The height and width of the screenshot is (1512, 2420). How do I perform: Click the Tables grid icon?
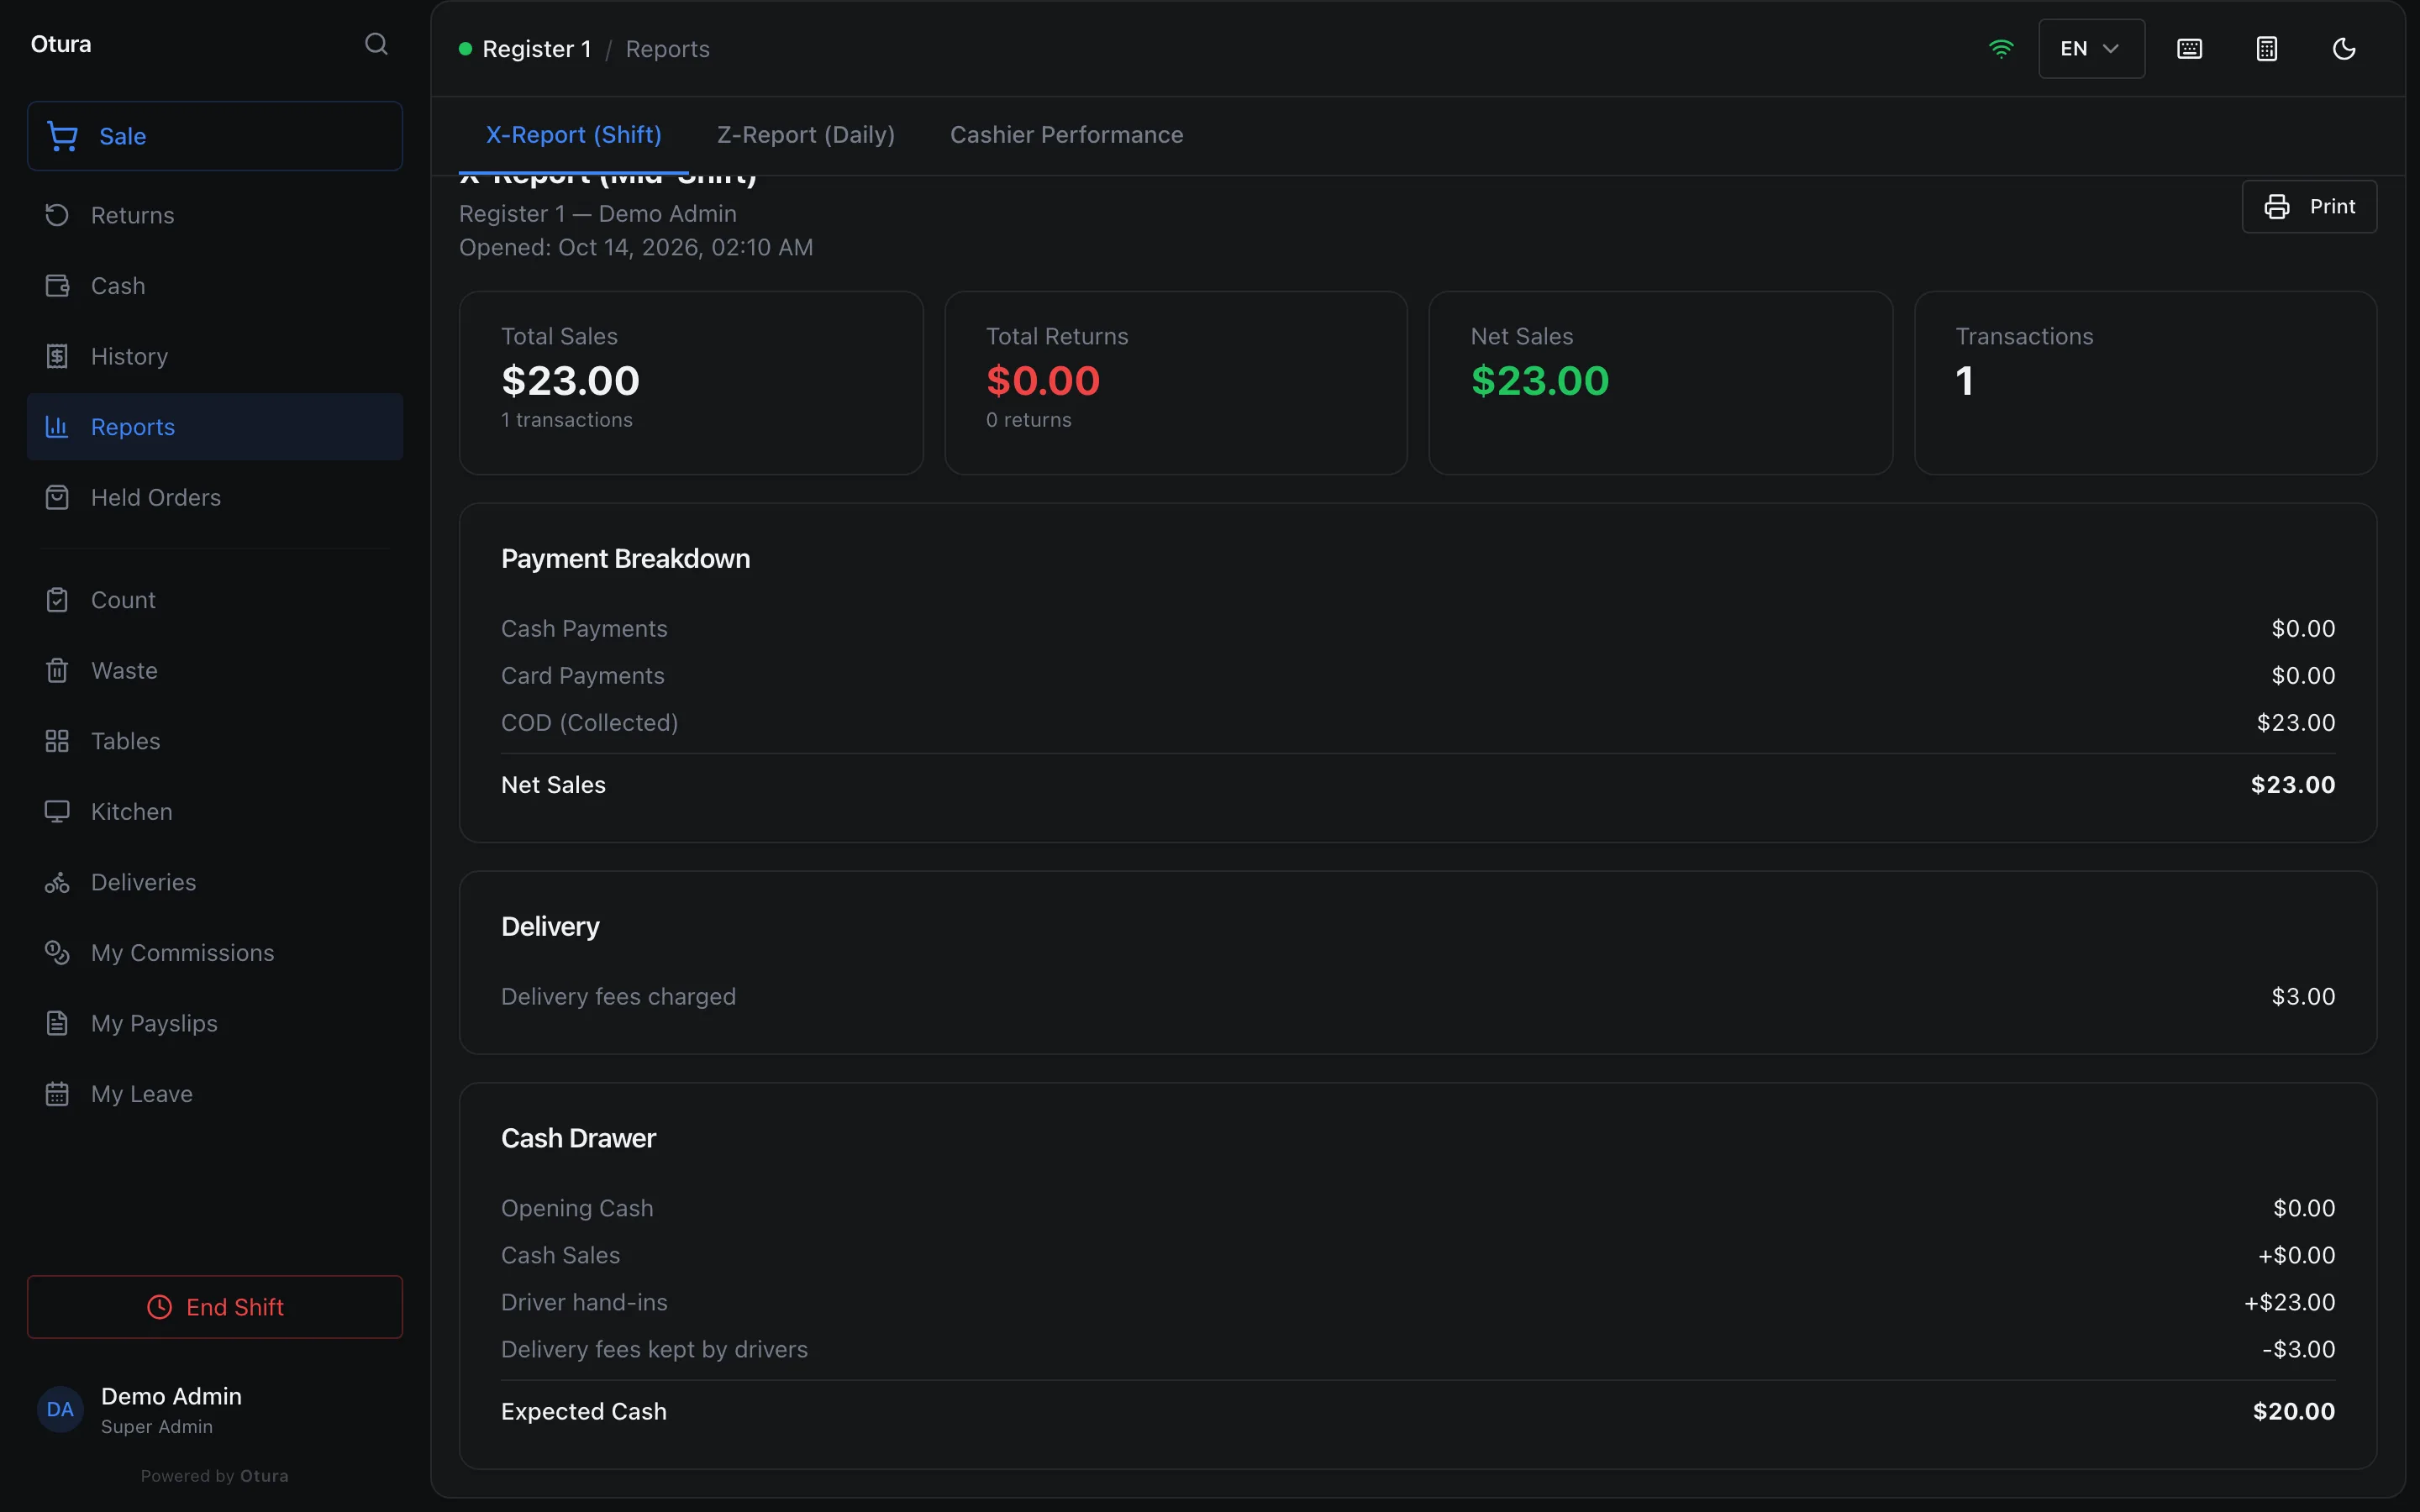click(x=57, y=741)
